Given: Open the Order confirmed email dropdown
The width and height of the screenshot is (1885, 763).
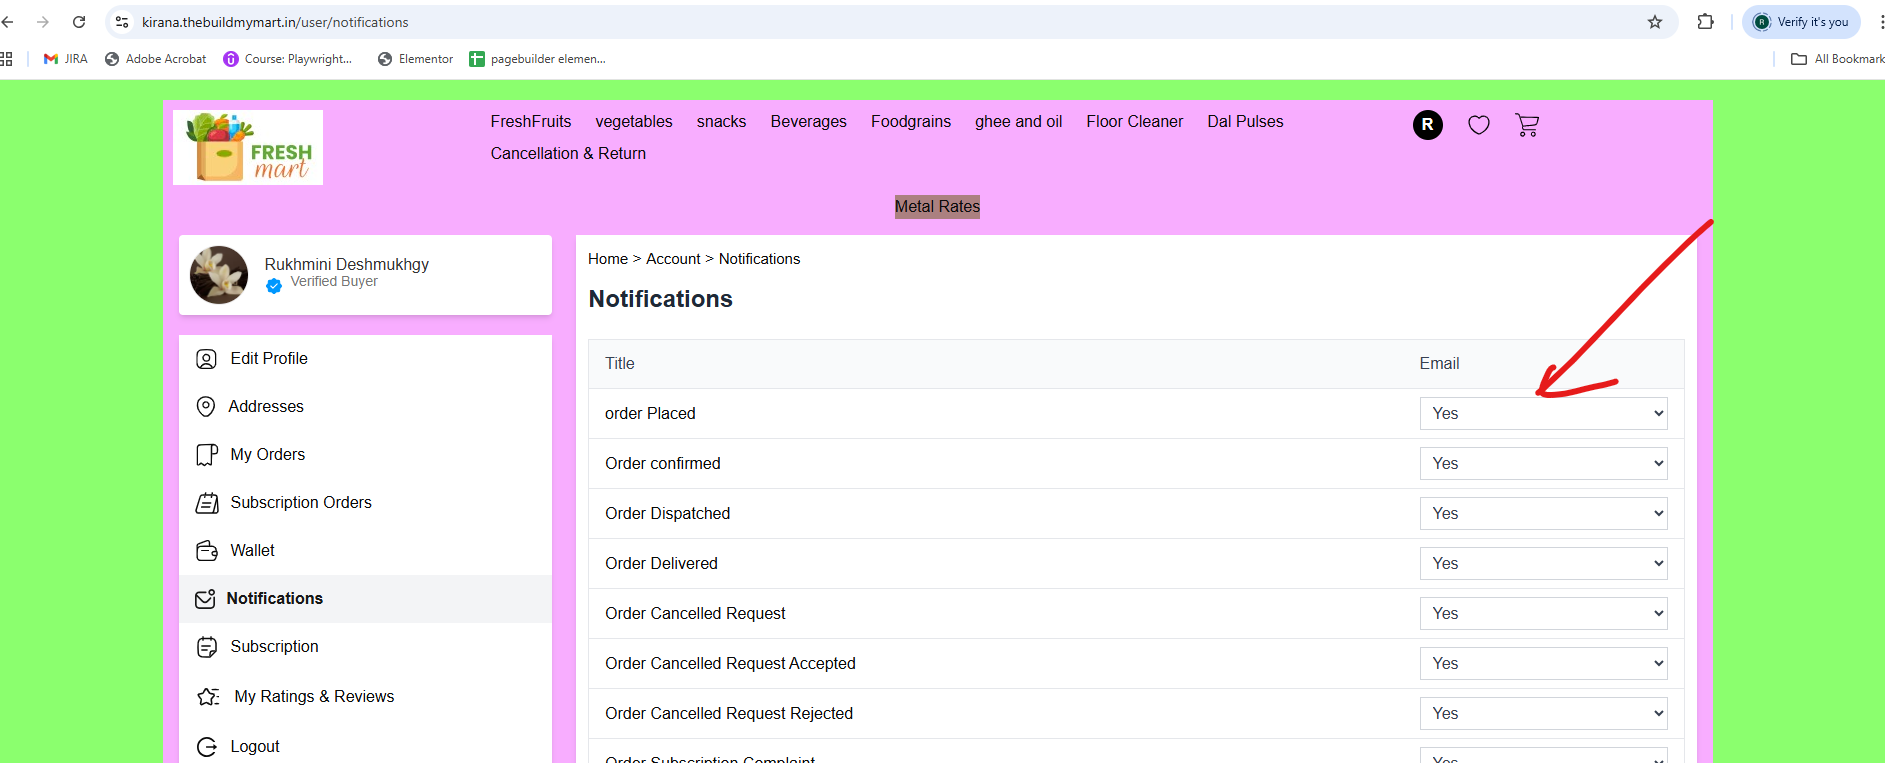Looking at the screenshot, I should point(1543,464).
